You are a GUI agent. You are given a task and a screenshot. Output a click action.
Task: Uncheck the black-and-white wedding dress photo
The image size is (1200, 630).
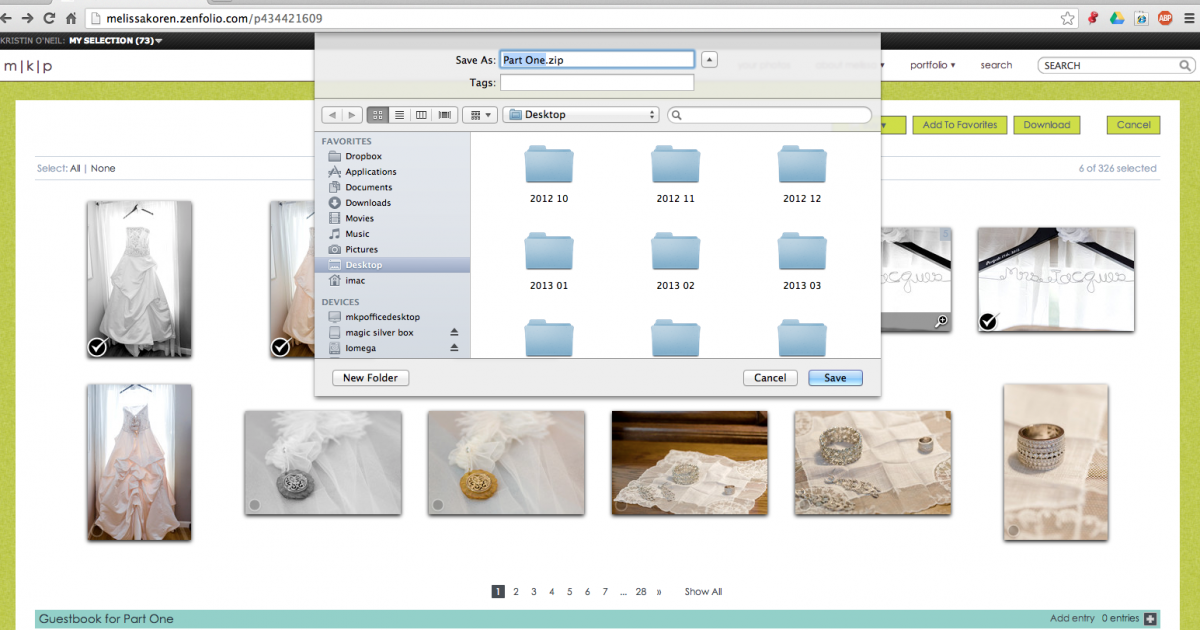point(97,347)
